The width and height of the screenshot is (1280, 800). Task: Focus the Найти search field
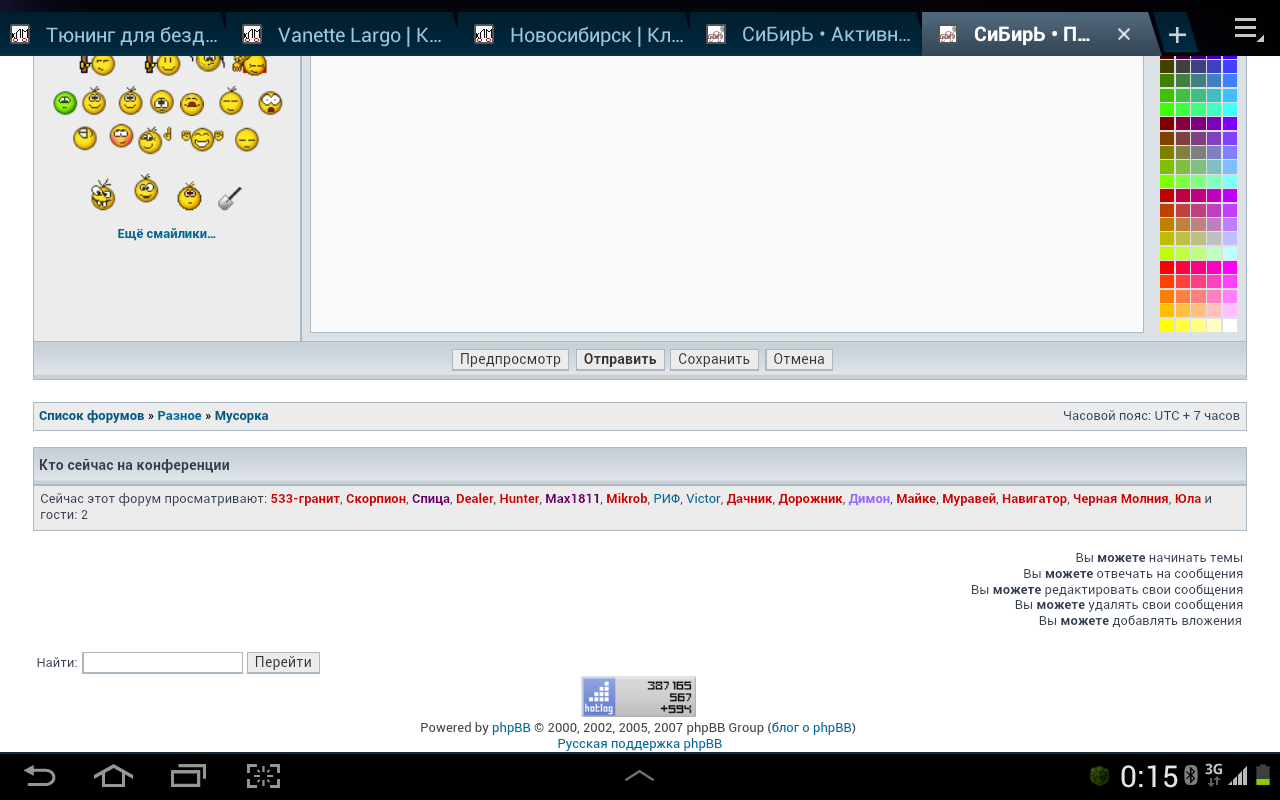coord(162,662)
